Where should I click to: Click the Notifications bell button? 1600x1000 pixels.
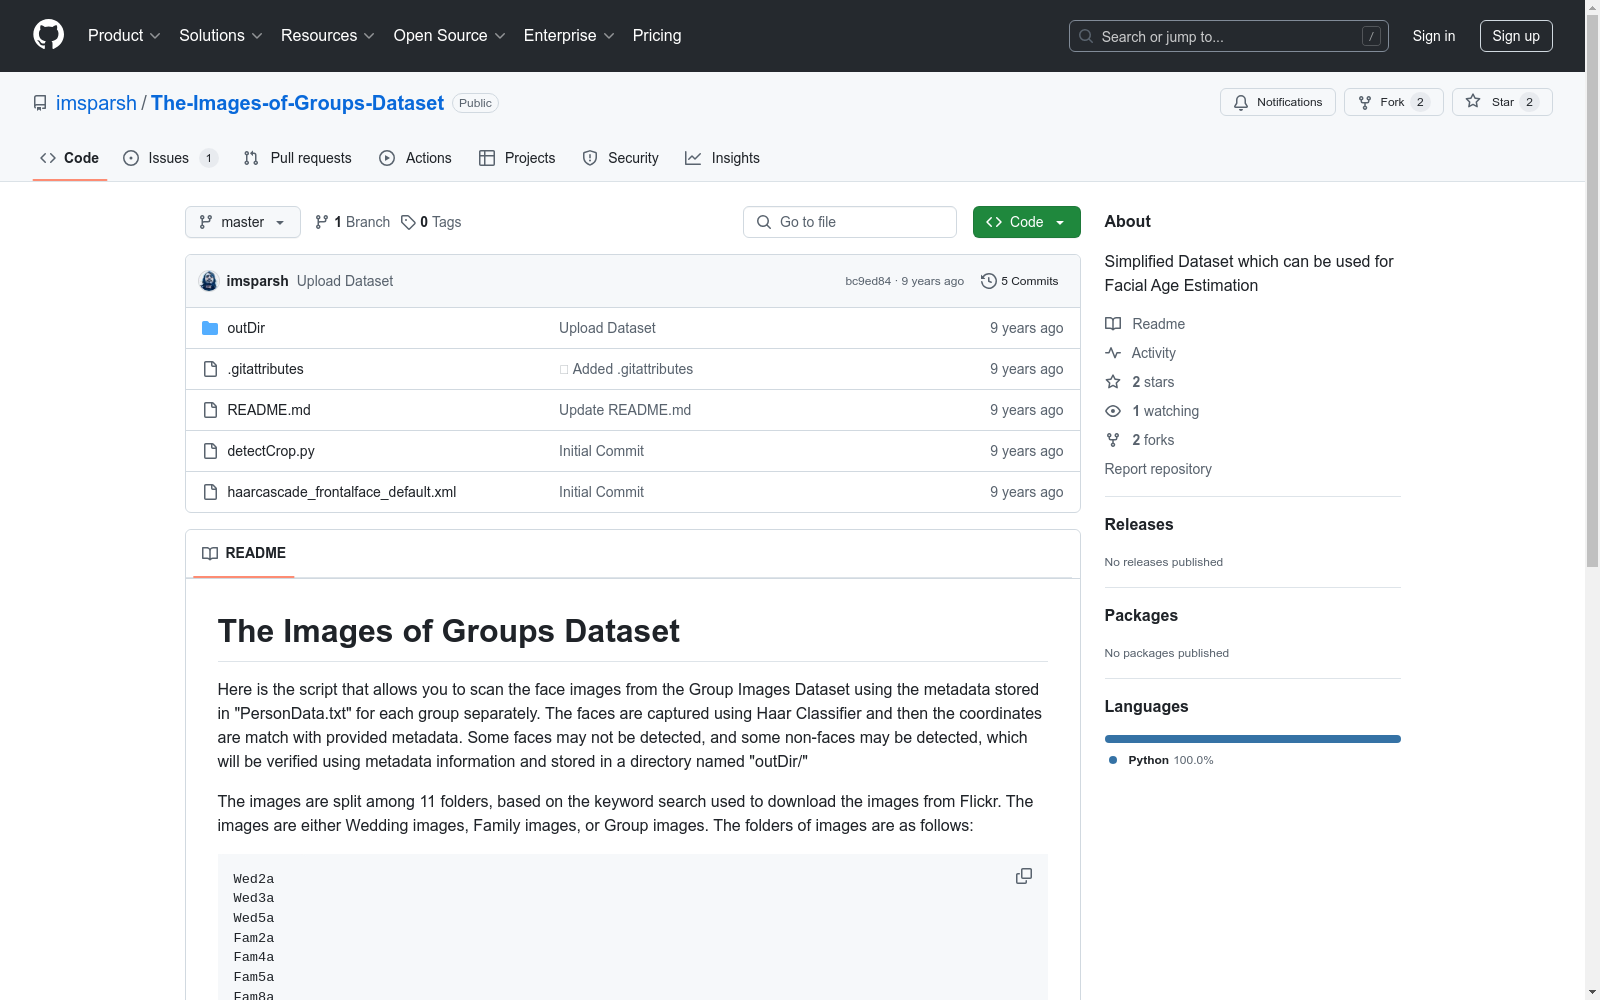1277,102
